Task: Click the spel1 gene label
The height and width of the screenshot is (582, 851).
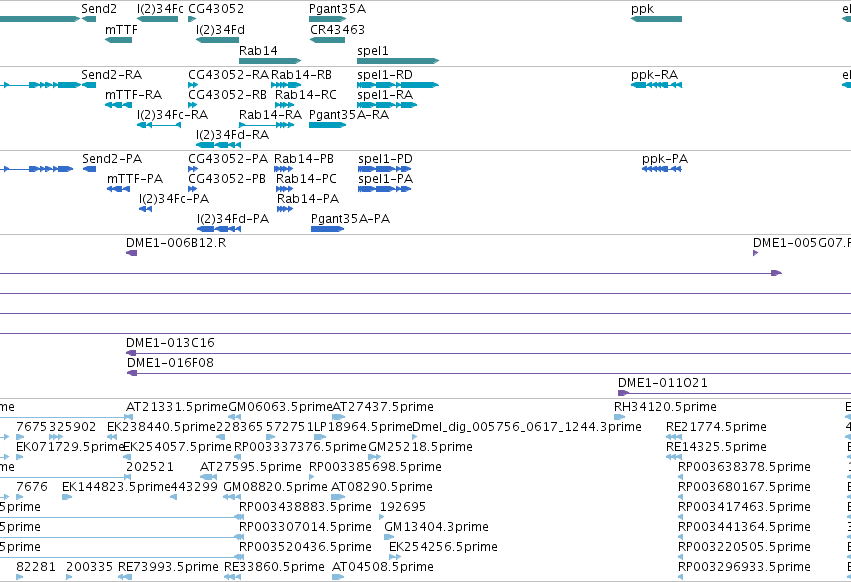Action: coord(373,50)
